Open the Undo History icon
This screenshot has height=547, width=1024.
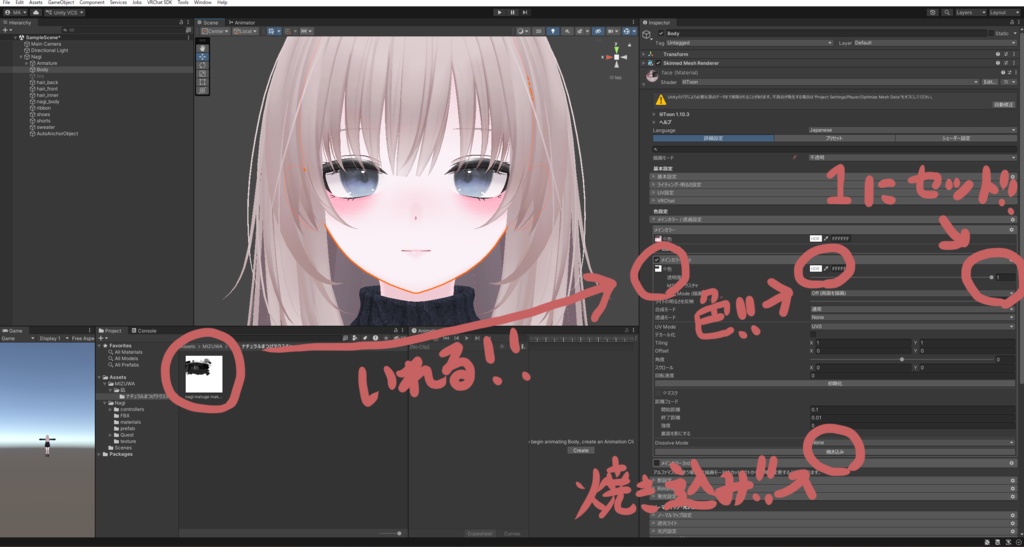point(932,12)
